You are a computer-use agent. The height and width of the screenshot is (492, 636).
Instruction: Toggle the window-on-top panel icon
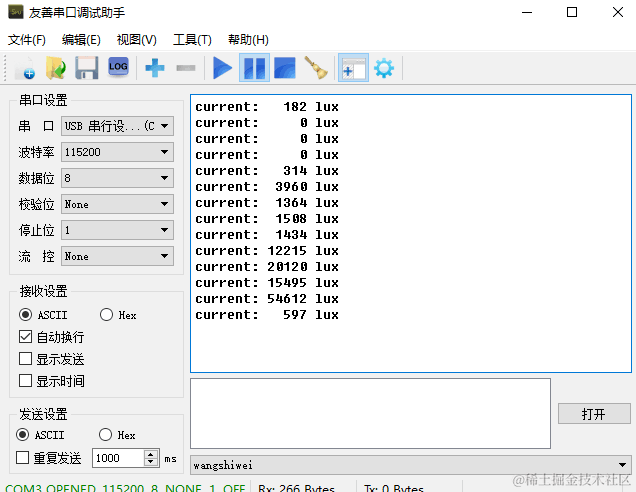[x=353, y=68]
